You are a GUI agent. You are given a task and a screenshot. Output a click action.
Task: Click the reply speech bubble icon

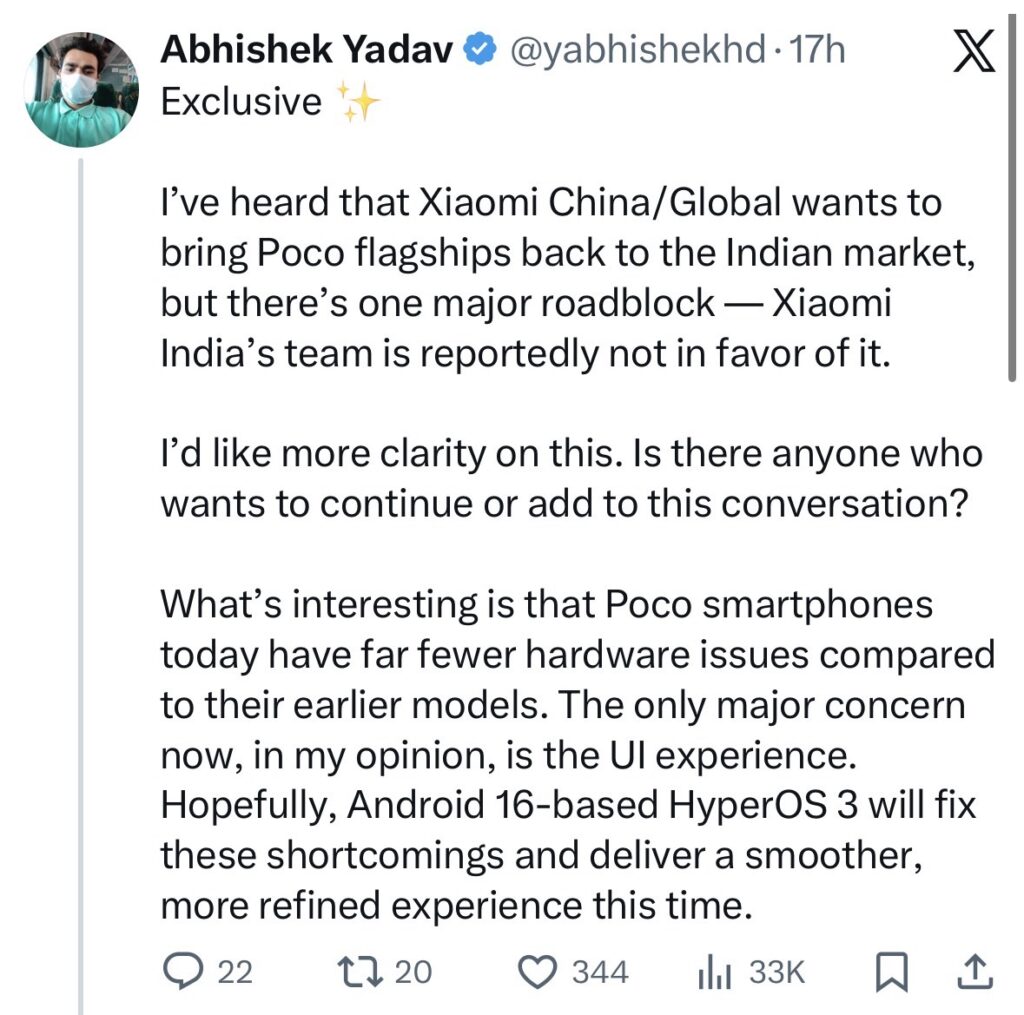[x=182, y=970]
